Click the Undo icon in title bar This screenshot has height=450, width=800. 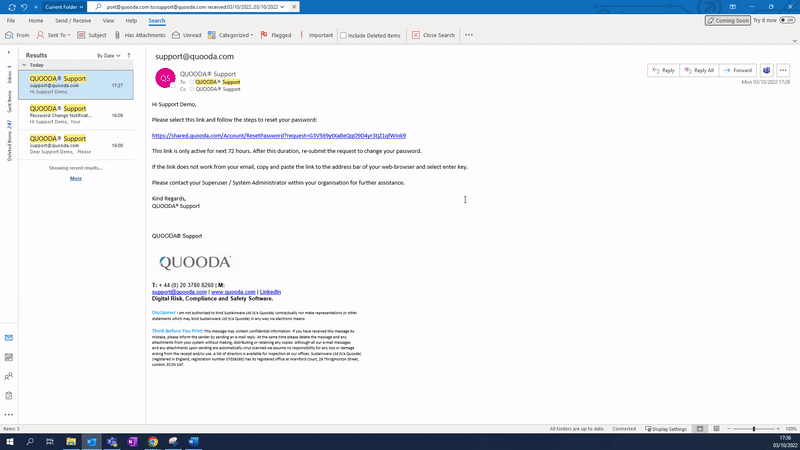point(24,7)
